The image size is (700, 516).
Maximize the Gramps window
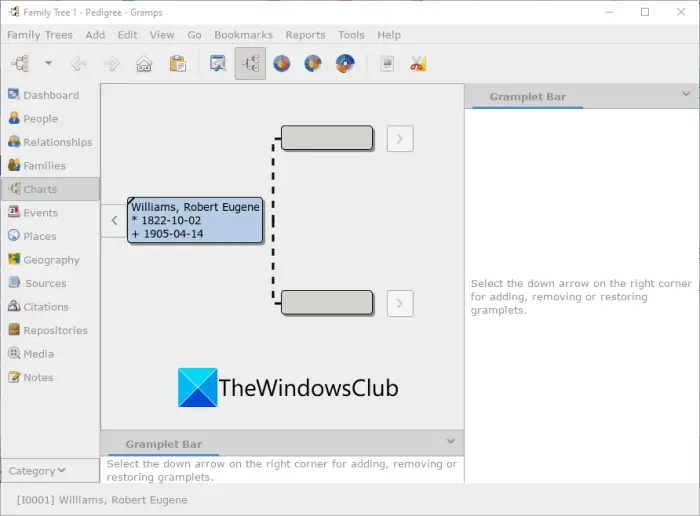(645, 12)
